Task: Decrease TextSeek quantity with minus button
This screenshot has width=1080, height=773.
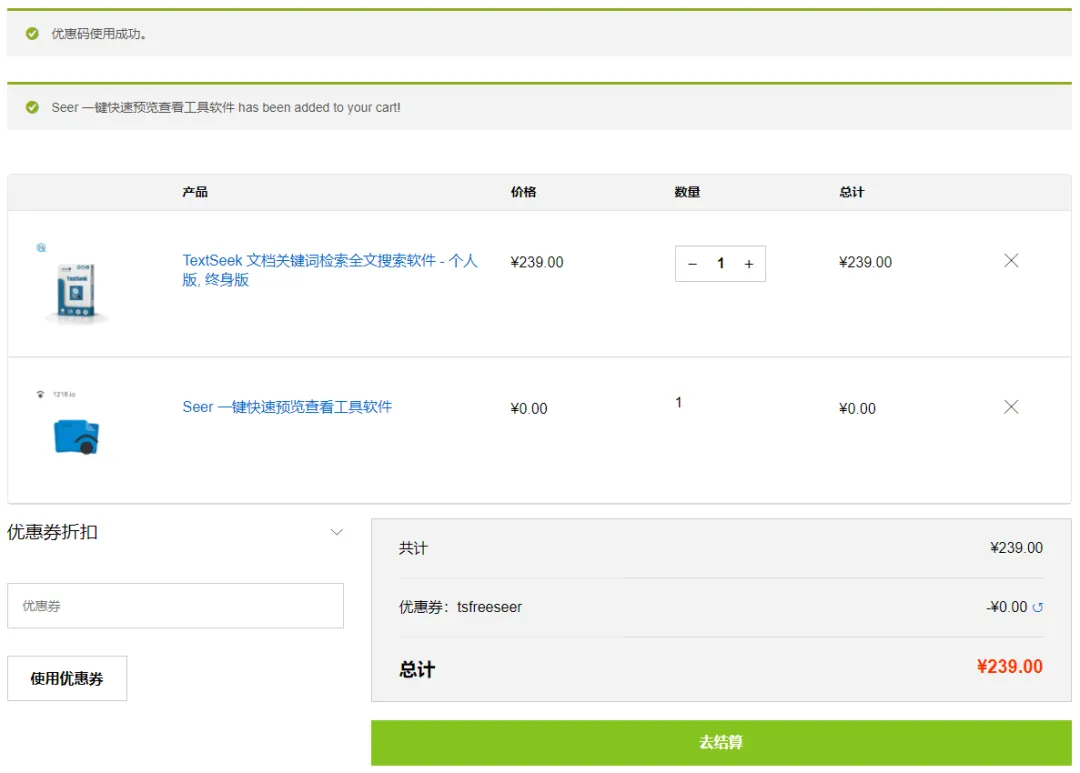Action: [692, 264]
